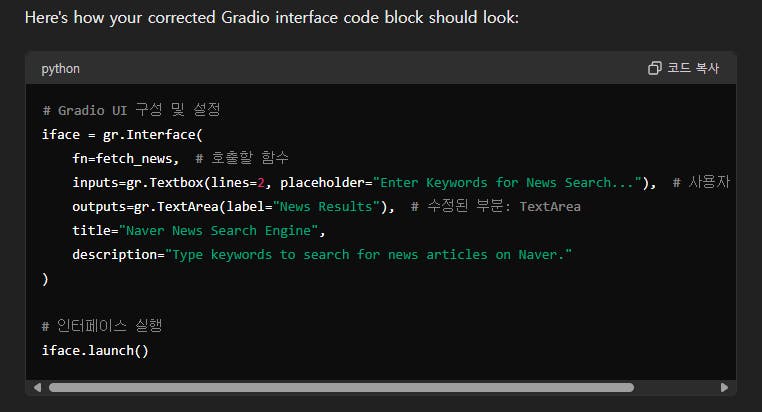
Task: Click the horizontal scrollbar thumb
Action: coord(341,387)
